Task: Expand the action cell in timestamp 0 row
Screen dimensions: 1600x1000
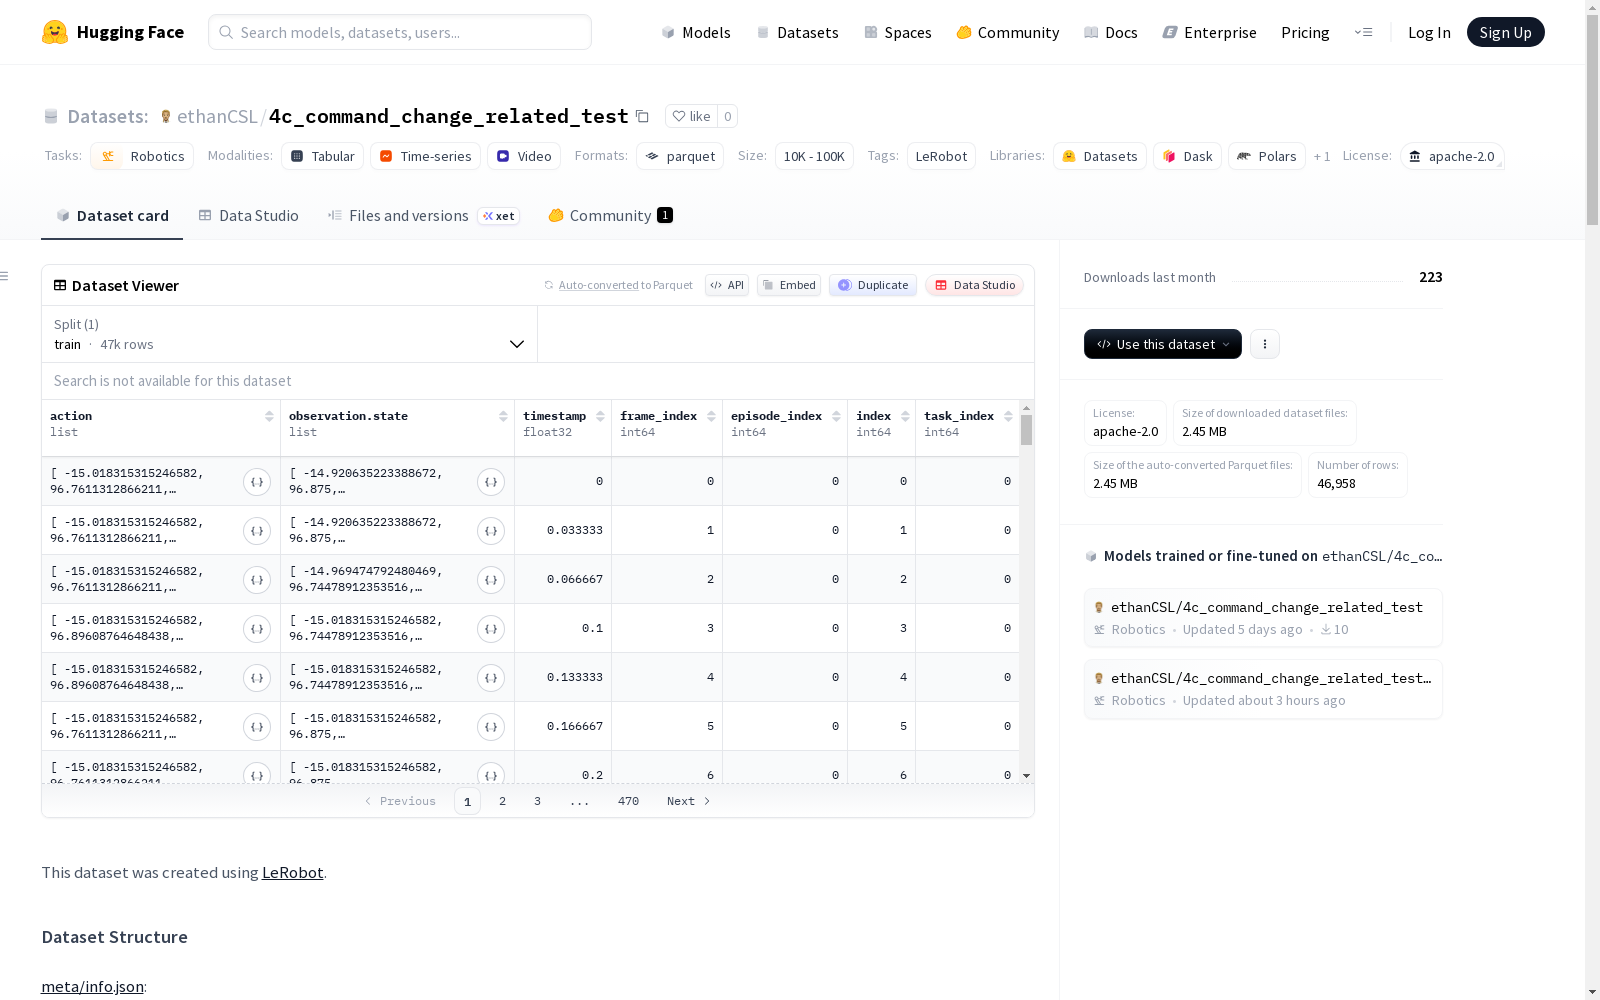Action: [257, 482]
